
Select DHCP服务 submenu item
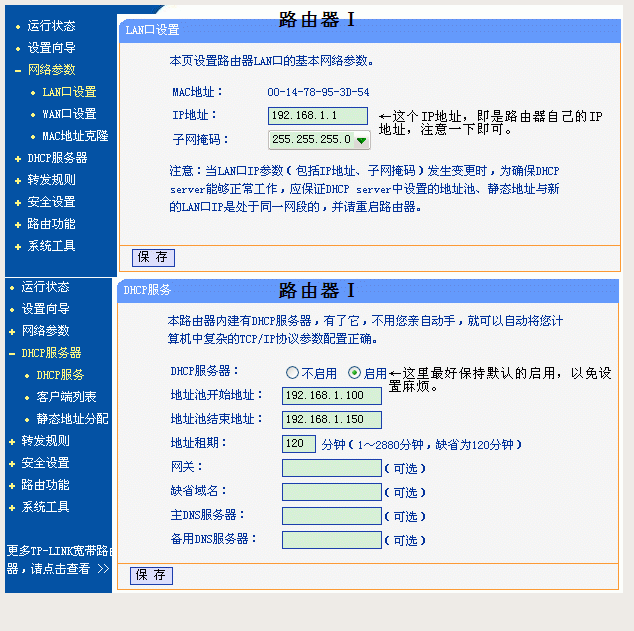coord(60,375)
